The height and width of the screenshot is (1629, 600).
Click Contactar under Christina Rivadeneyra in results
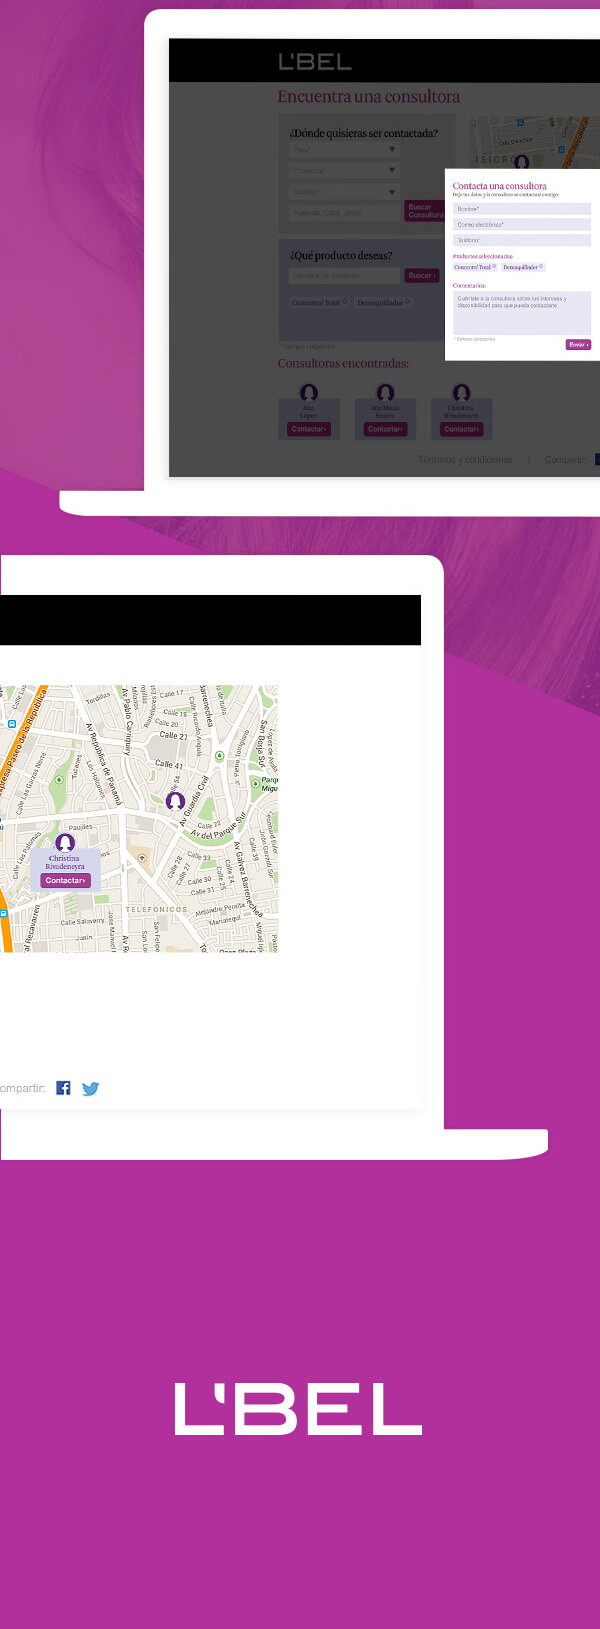(x=461, y=429)
